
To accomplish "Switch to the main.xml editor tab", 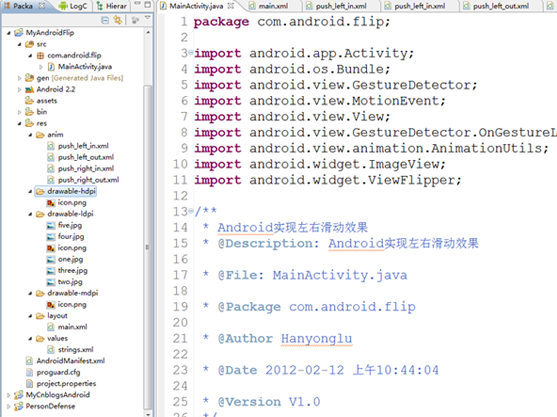I will click(x=268, y=6).
